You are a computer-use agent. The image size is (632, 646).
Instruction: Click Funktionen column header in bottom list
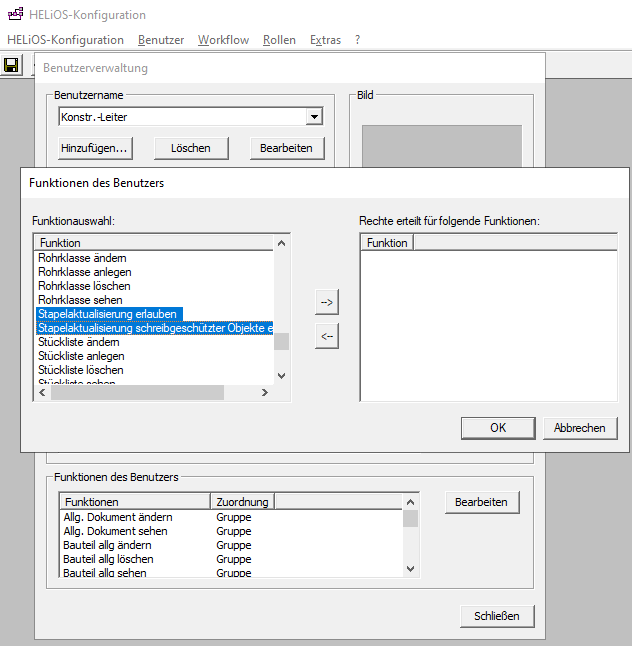(136, 502)
